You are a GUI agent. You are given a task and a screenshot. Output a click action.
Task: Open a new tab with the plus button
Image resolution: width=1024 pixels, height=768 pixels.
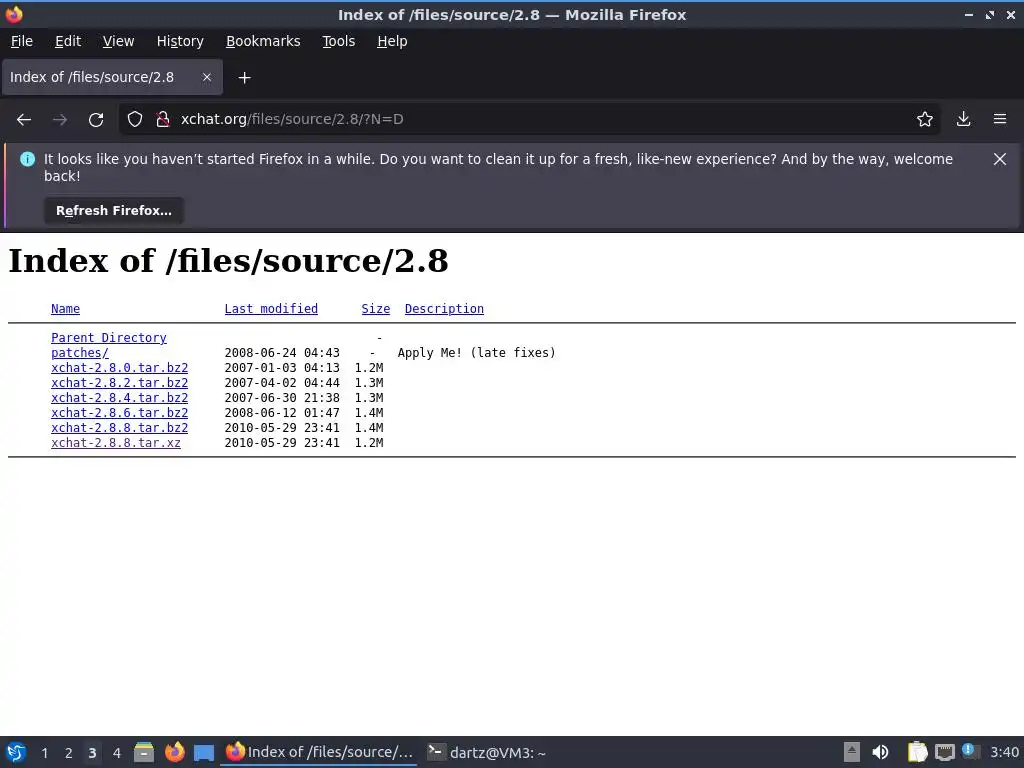click(244, 78)
